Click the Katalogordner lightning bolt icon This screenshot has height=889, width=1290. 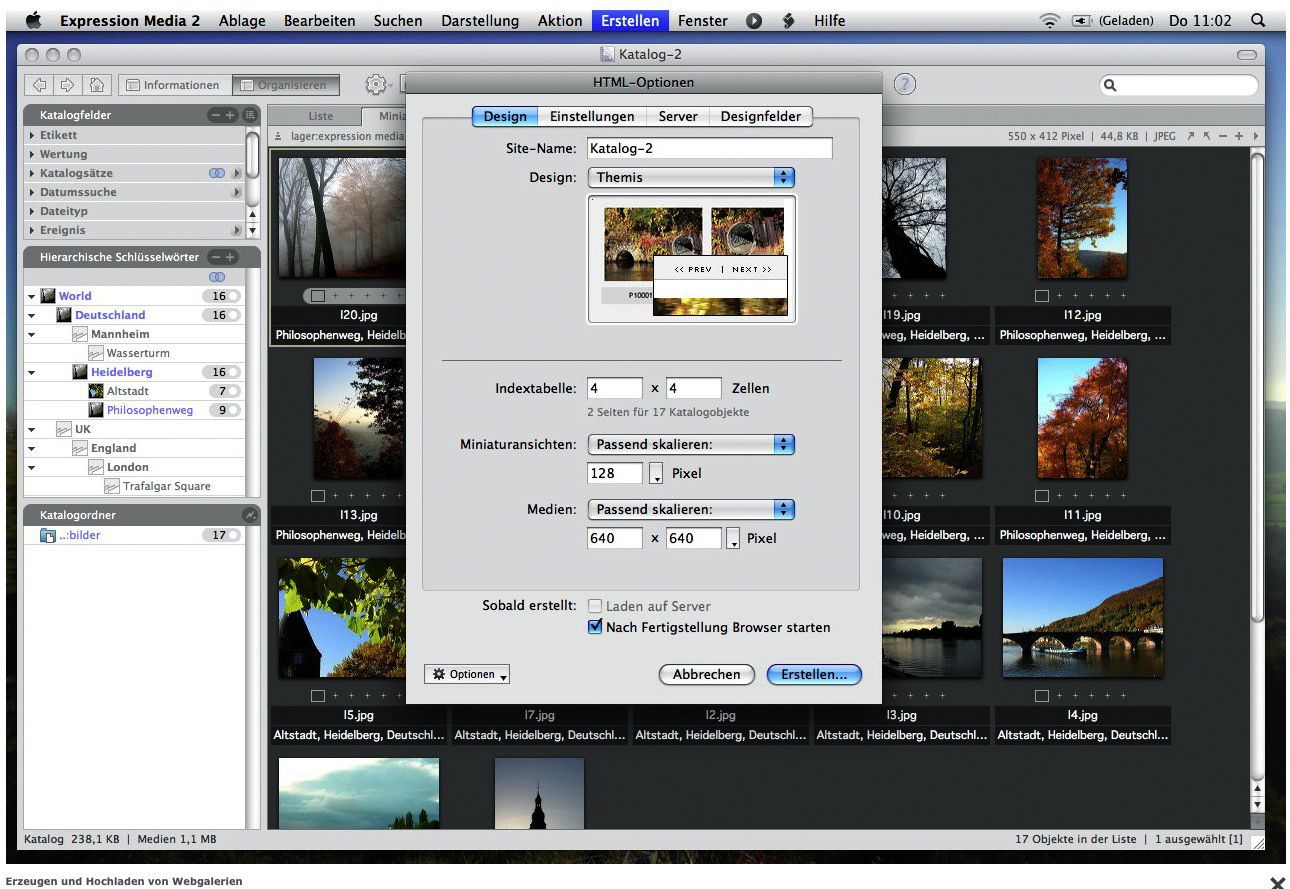tap(249, 515)
